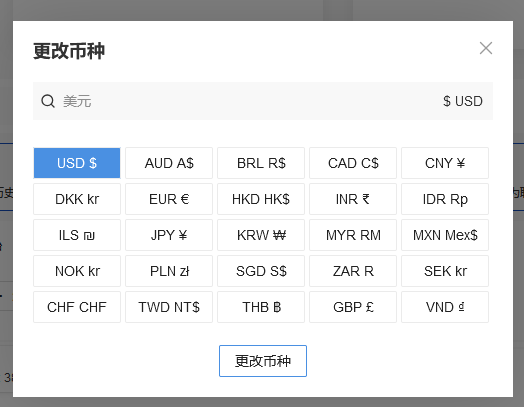Focus the 美元 currency search field
This screenshot has width=524, height=407.
click(263, 101)
